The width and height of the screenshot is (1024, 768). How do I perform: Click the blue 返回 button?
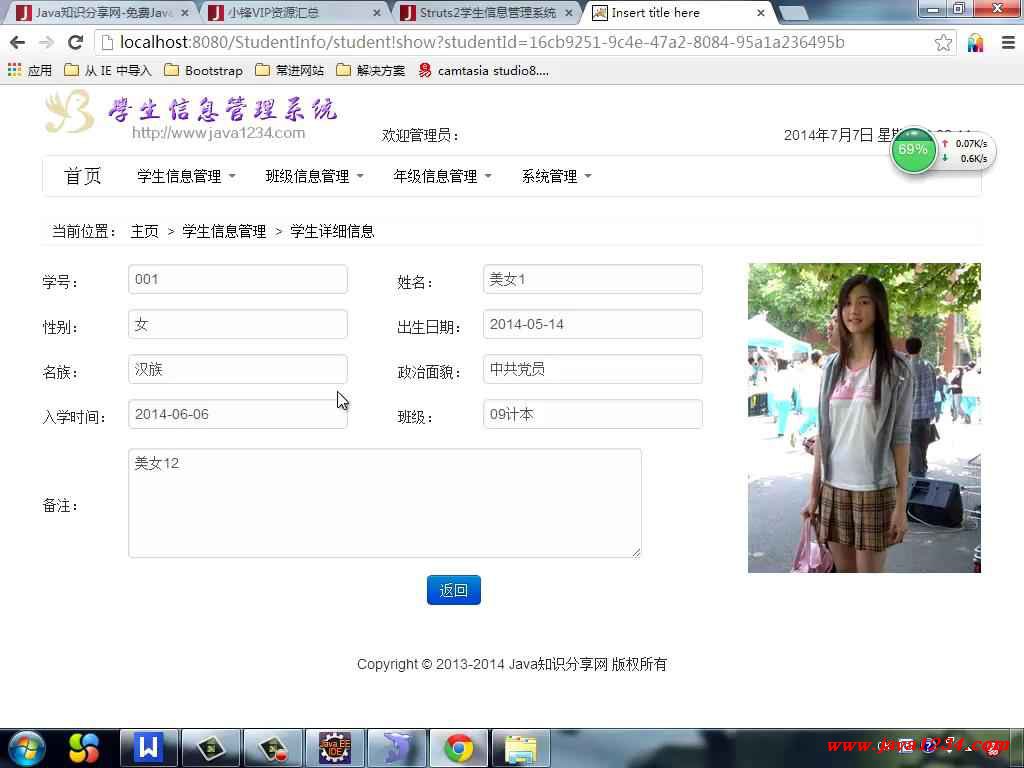click(x=454, y=590)
